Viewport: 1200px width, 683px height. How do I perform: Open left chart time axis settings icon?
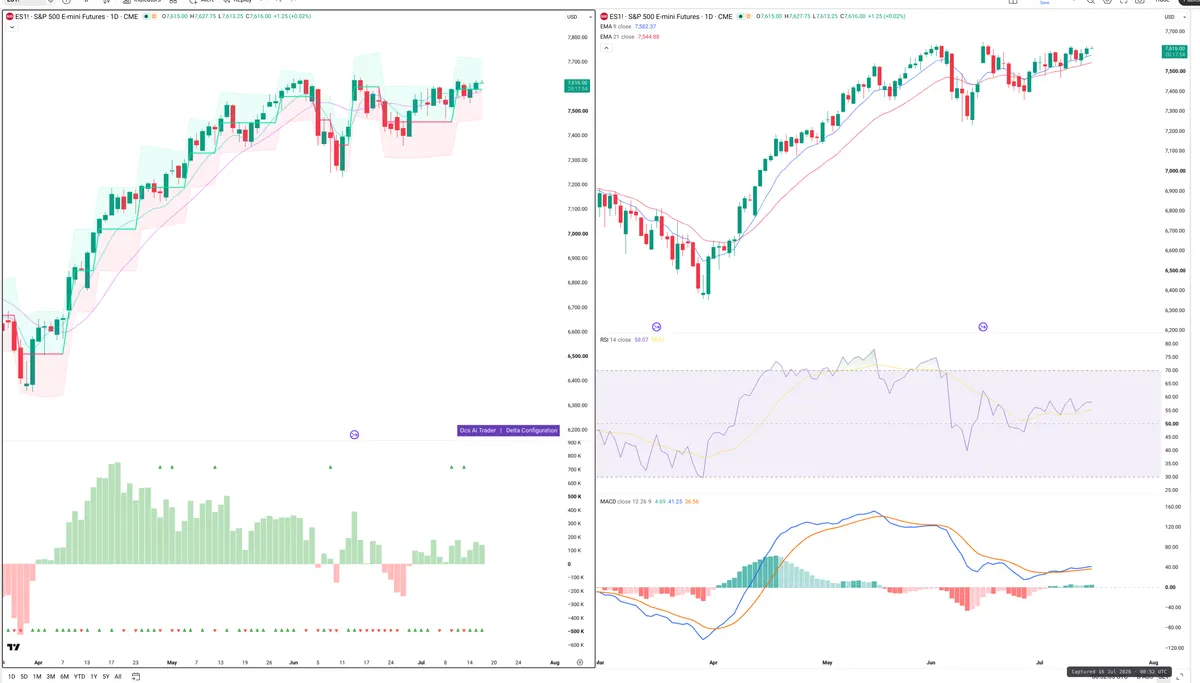[x=580, y=663]
